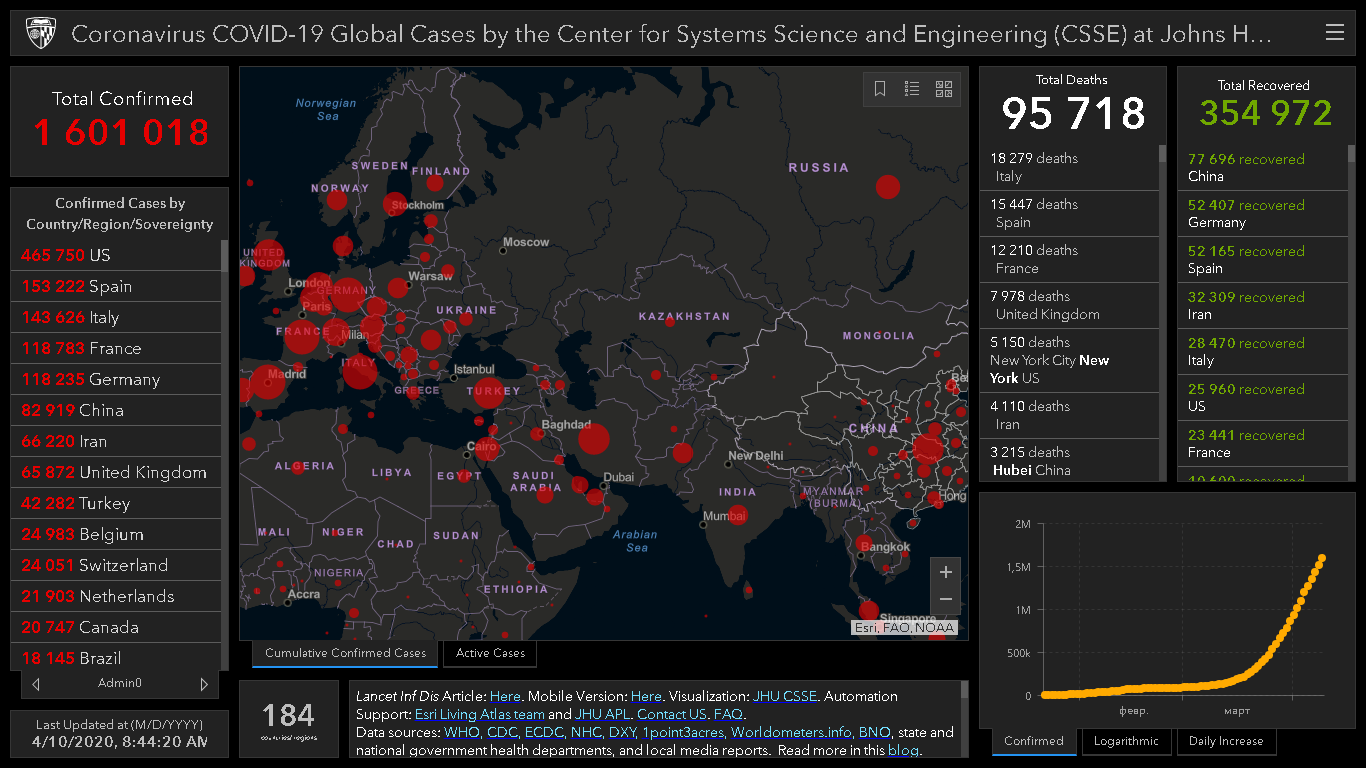Zoom out on the map with minus button
The height and width of the screenshot is (768, 1366).
(x=945, y=600)
